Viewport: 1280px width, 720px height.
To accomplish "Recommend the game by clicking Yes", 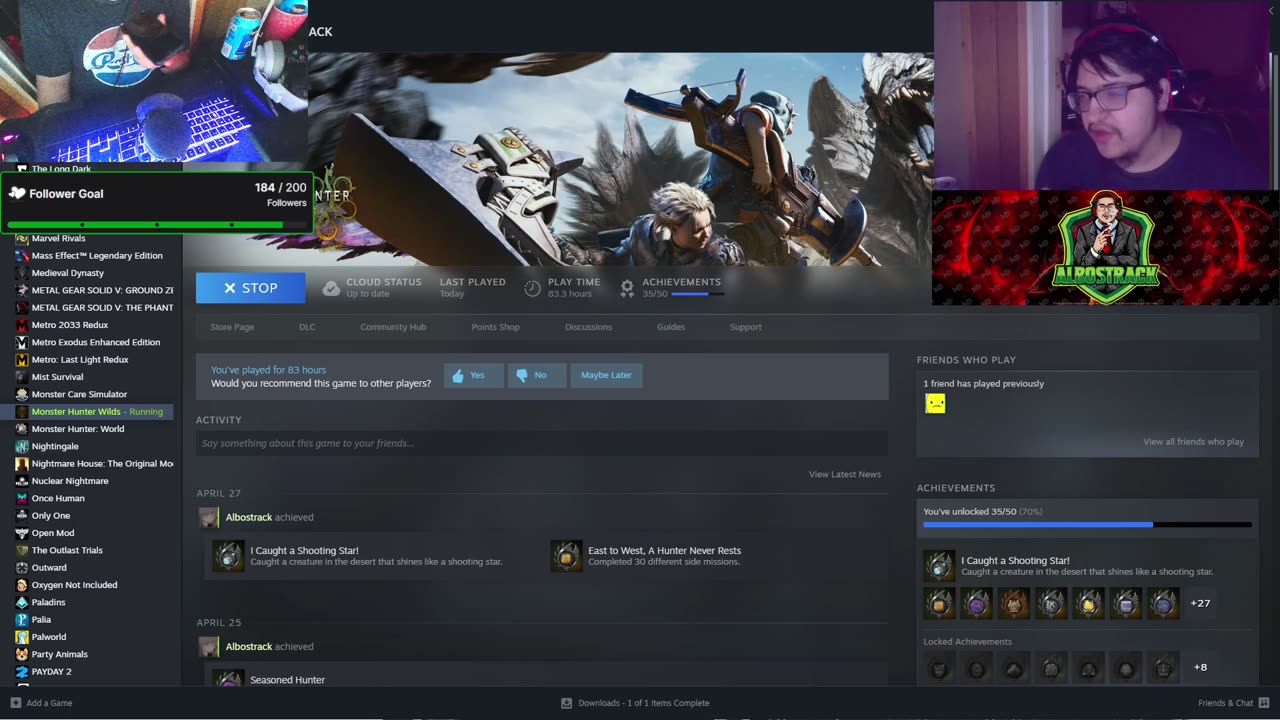I will coord(474,375).
